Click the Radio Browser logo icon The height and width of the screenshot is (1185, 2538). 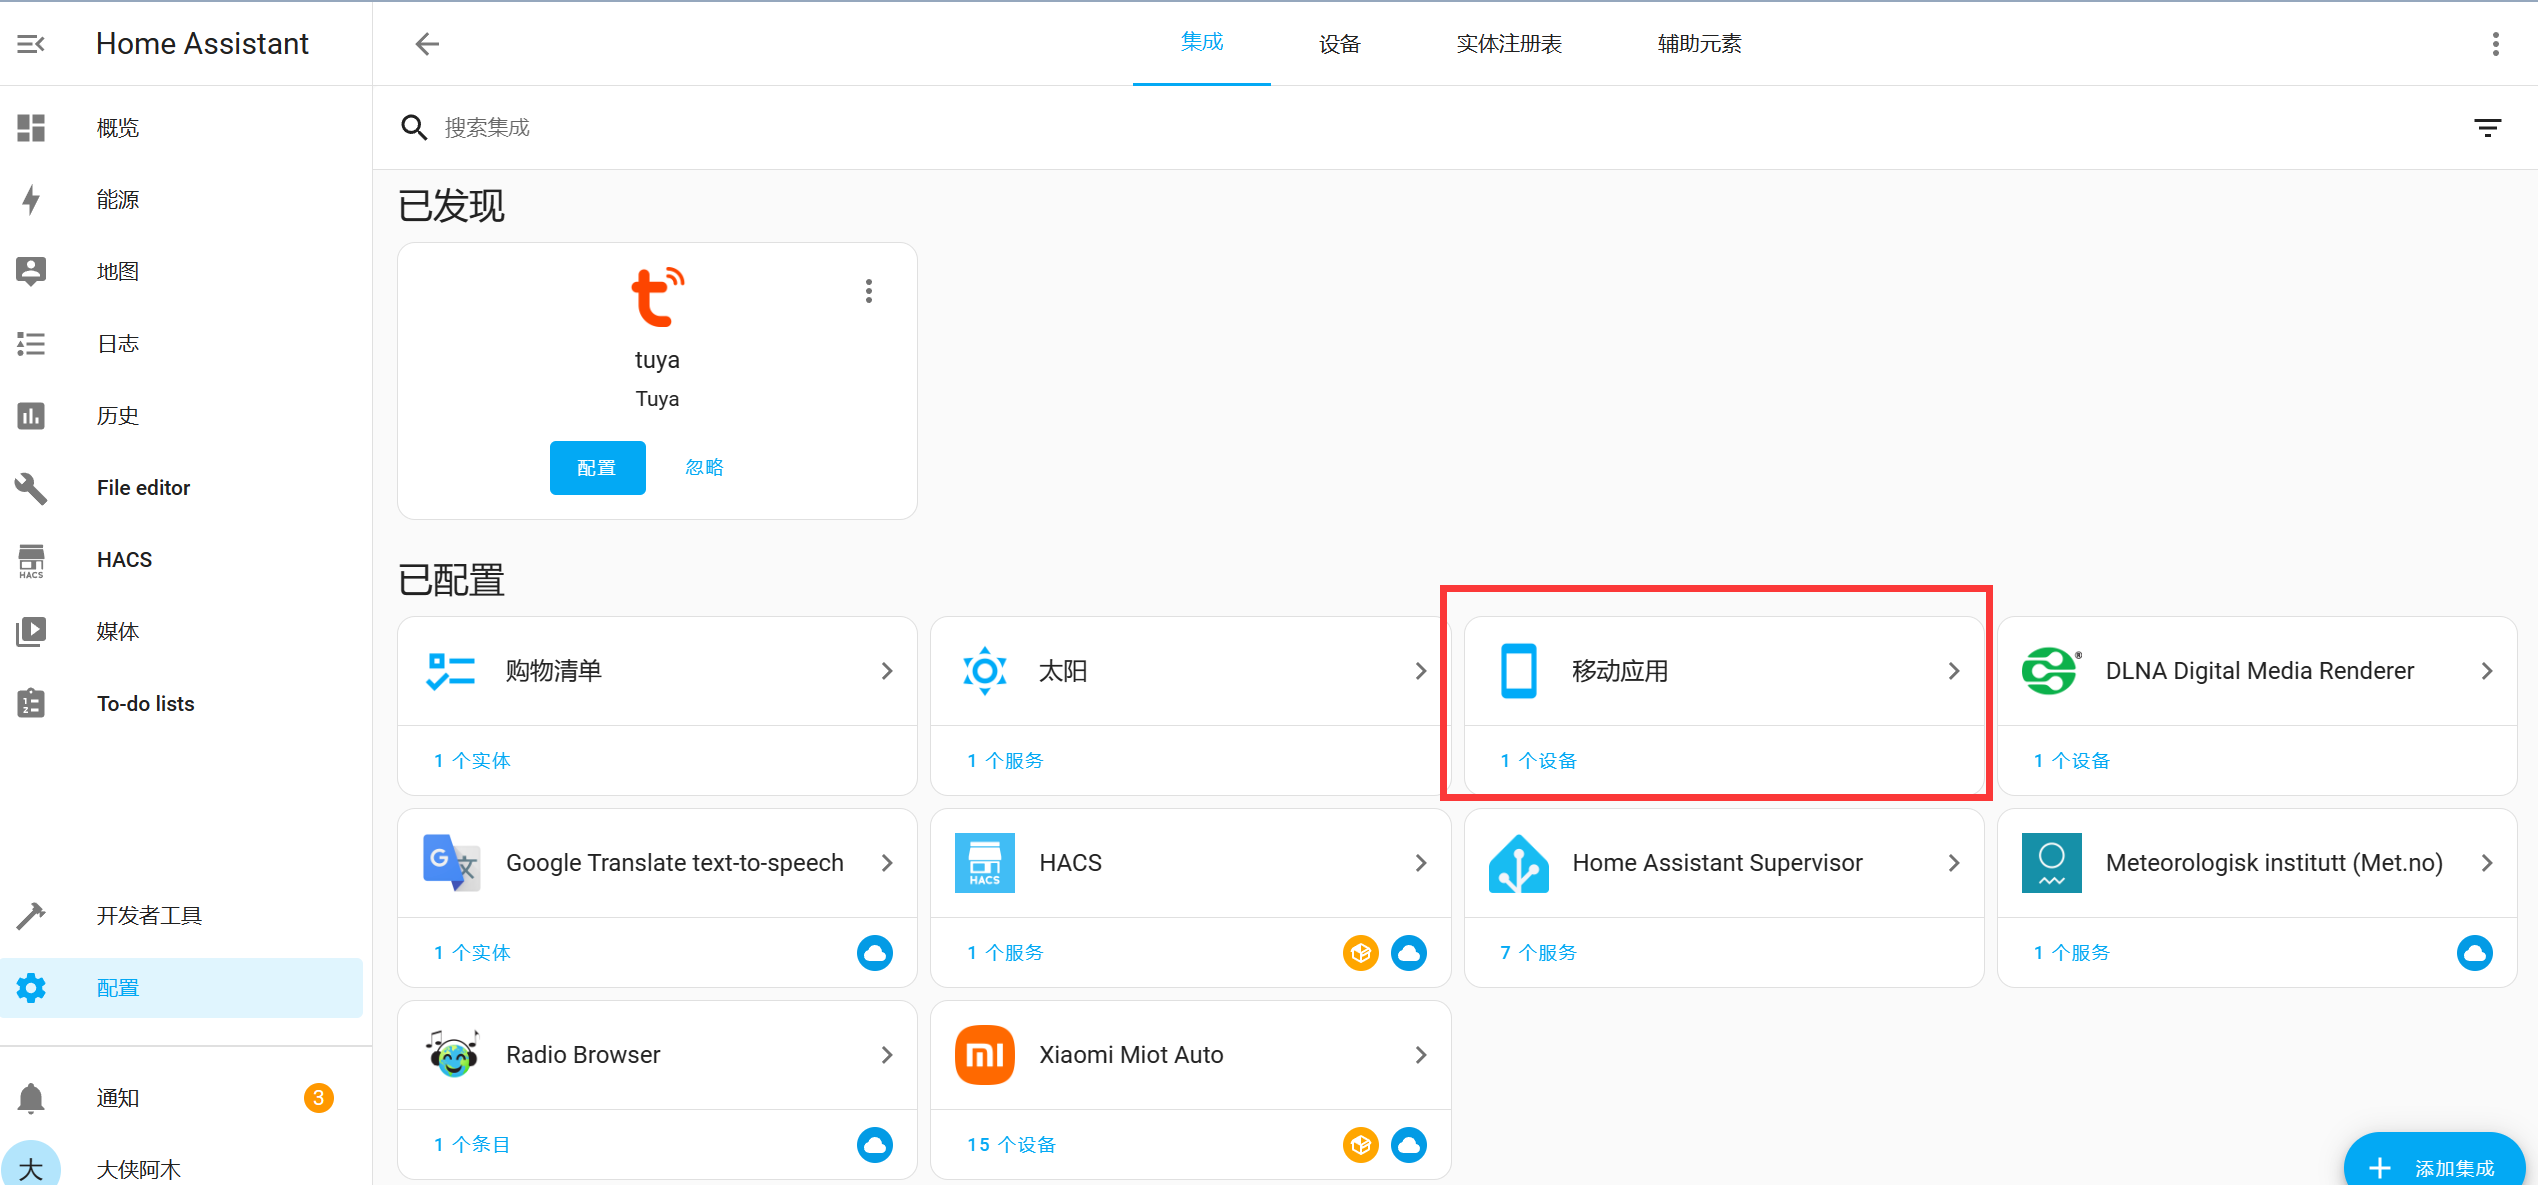point(452,1053)
